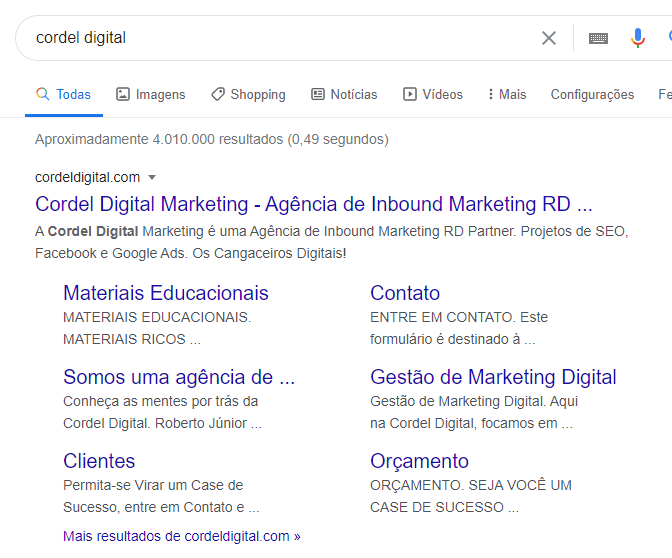The image size is (672, 558).
Task: Click the snippet mentioning Os Cangaceiros Digitais
Action: tap(332, 242)
